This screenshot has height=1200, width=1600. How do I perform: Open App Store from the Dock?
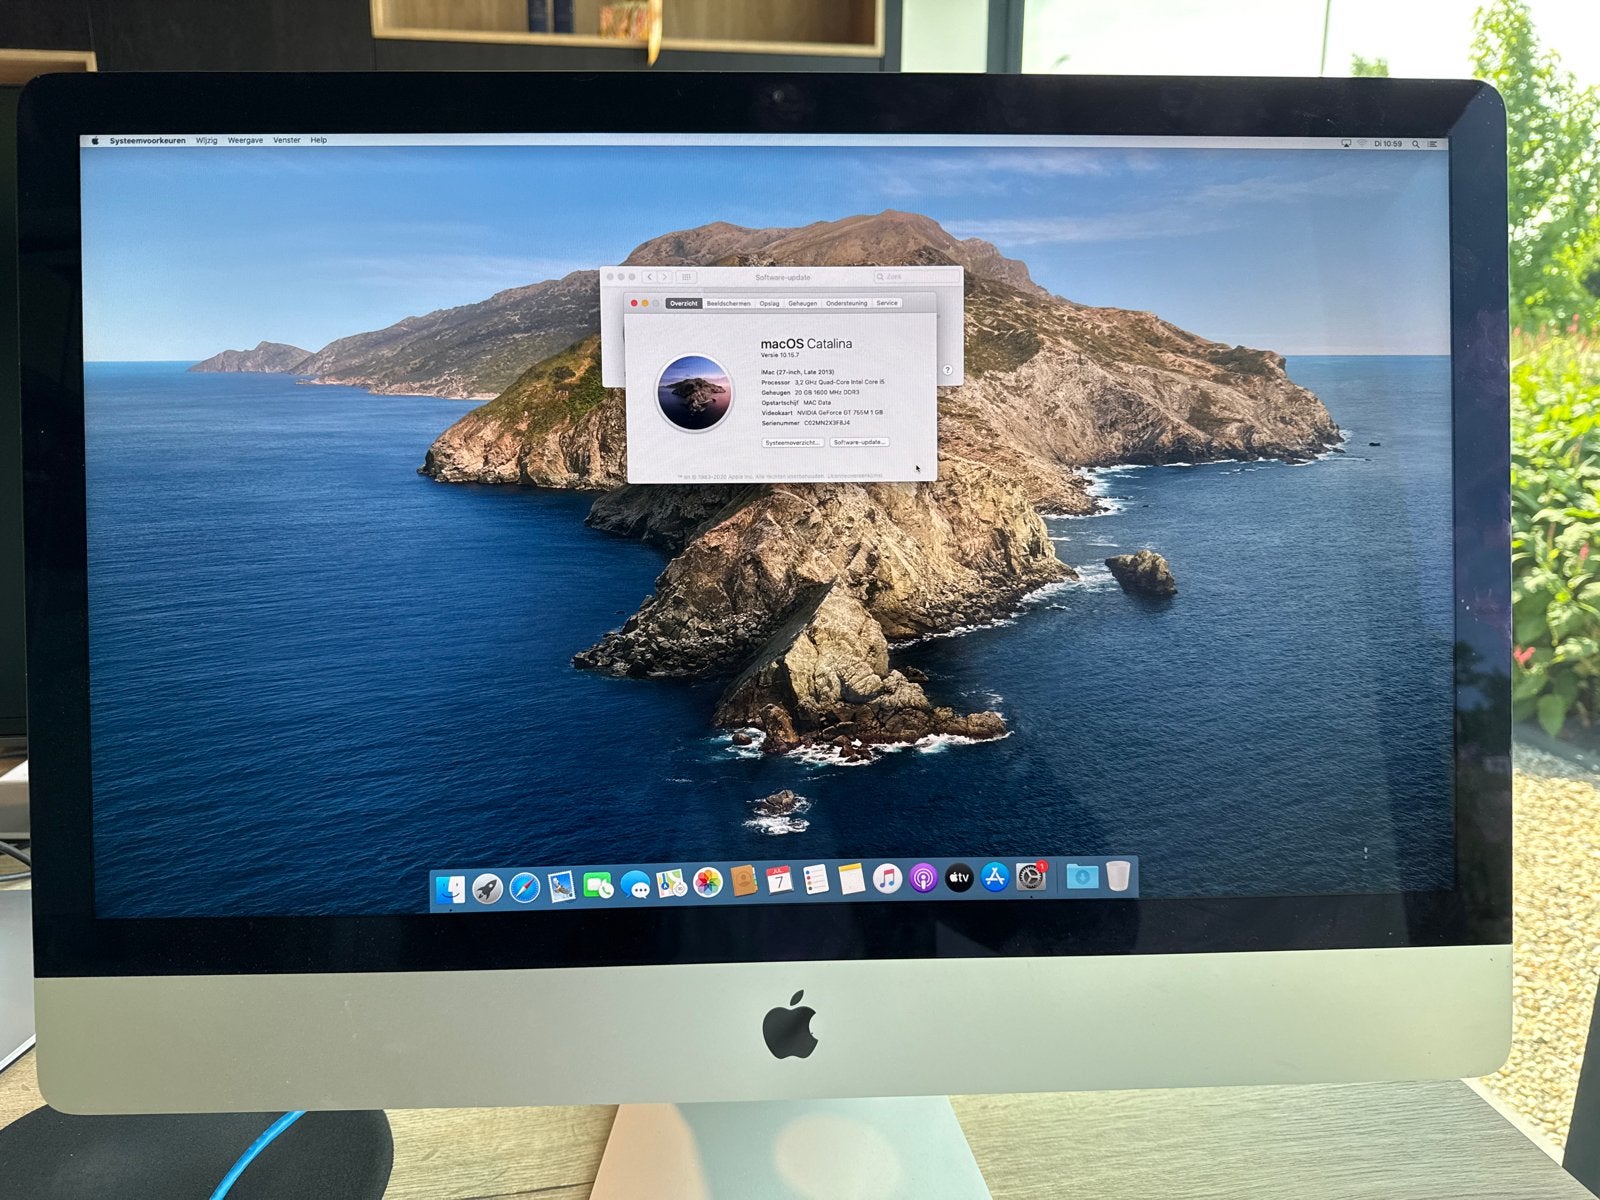995,877
